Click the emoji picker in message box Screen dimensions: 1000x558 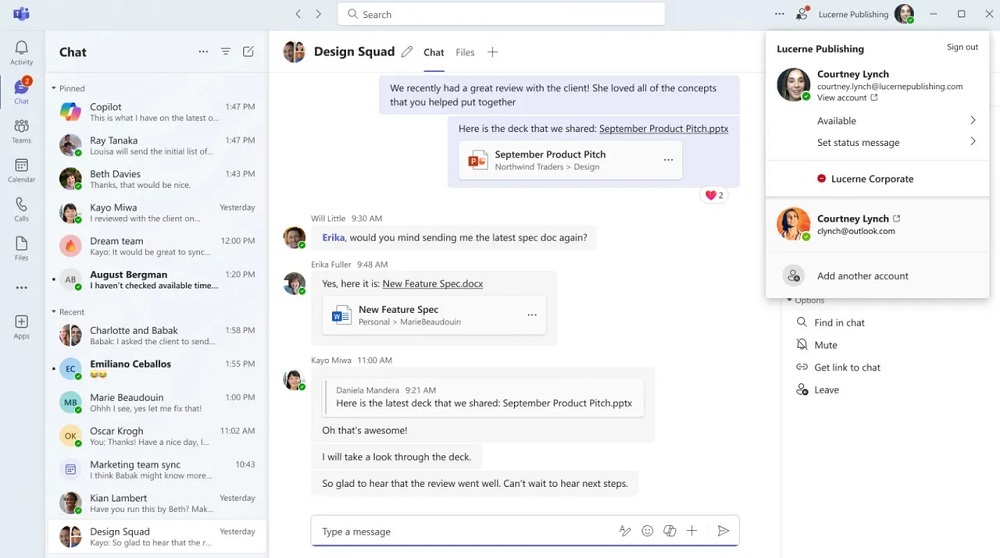pyautogui.click(x=647, y=531)
